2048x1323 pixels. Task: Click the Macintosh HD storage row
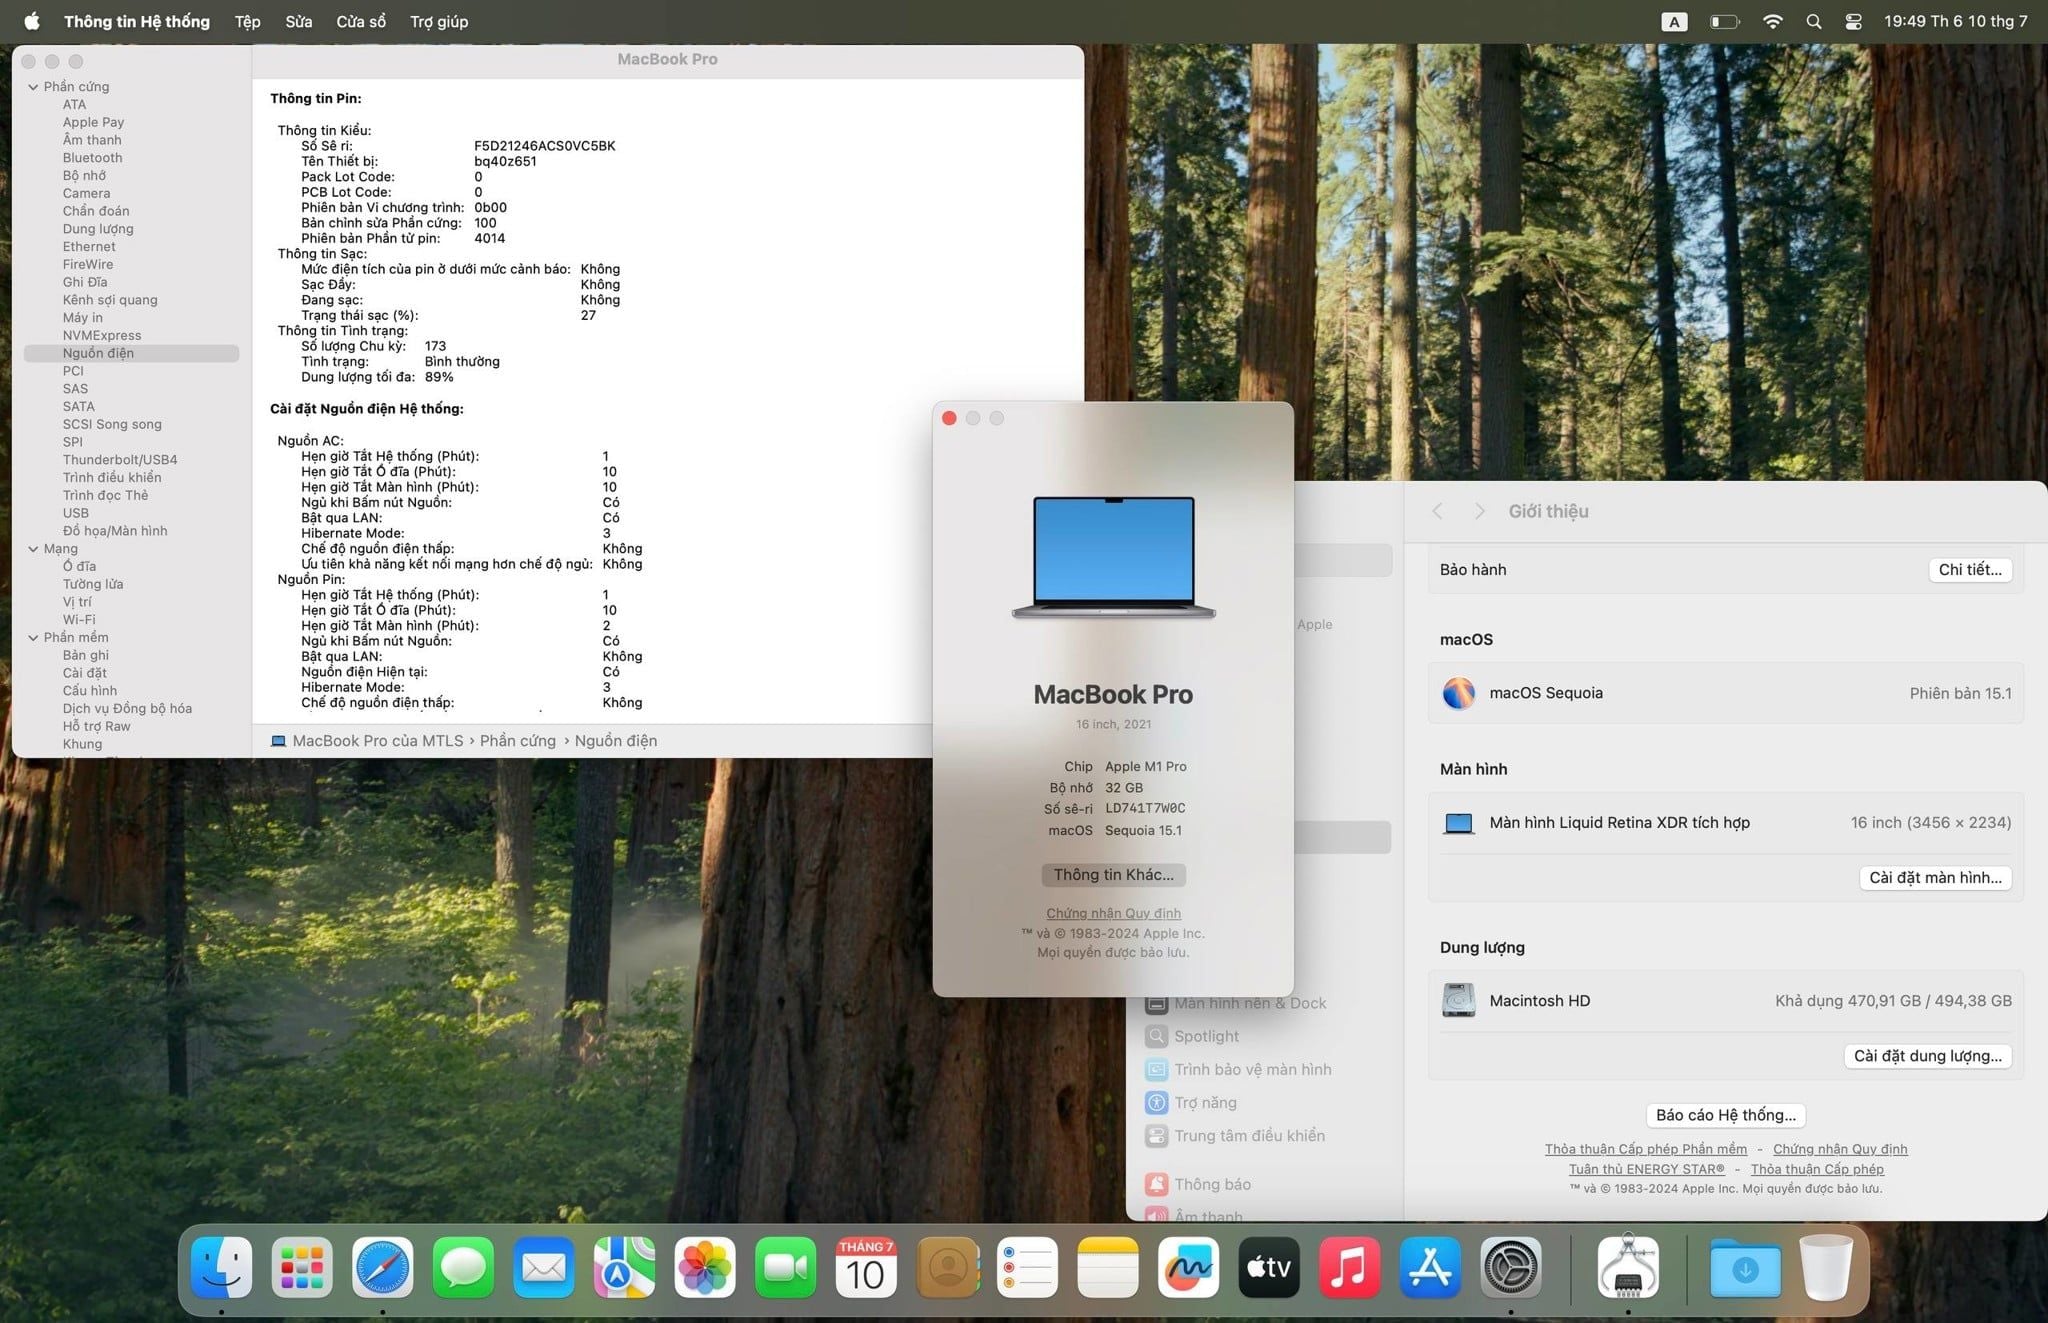point(1725,1001)
